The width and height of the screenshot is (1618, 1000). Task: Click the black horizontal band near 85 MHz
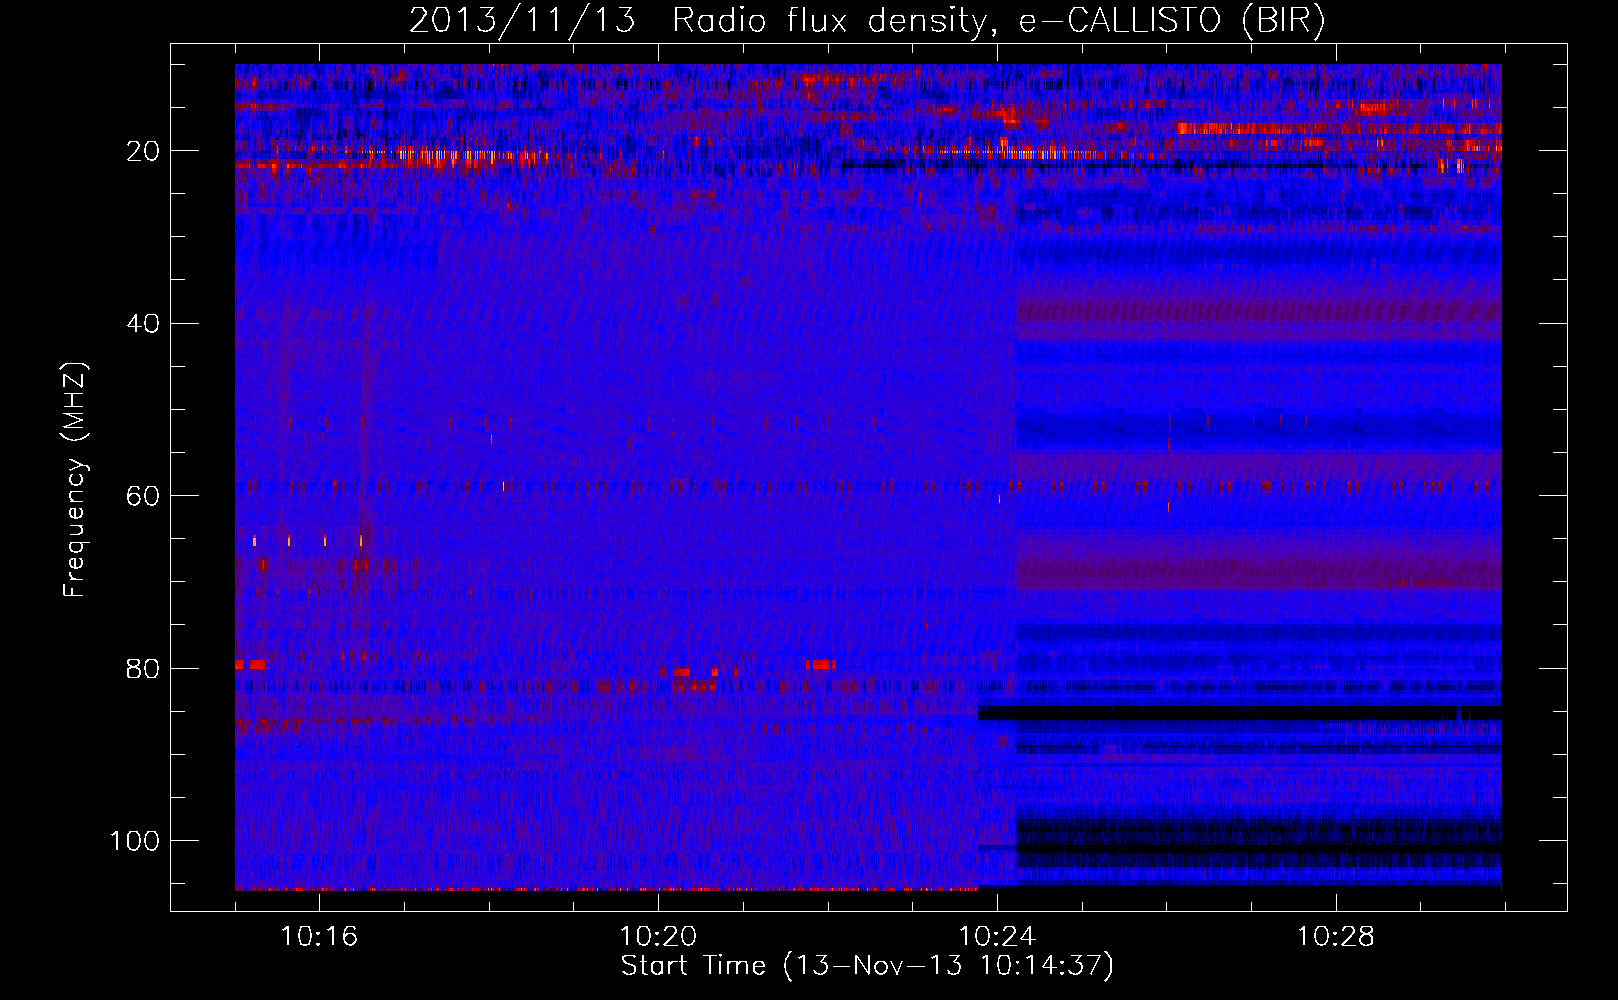tap(1240, 713)
